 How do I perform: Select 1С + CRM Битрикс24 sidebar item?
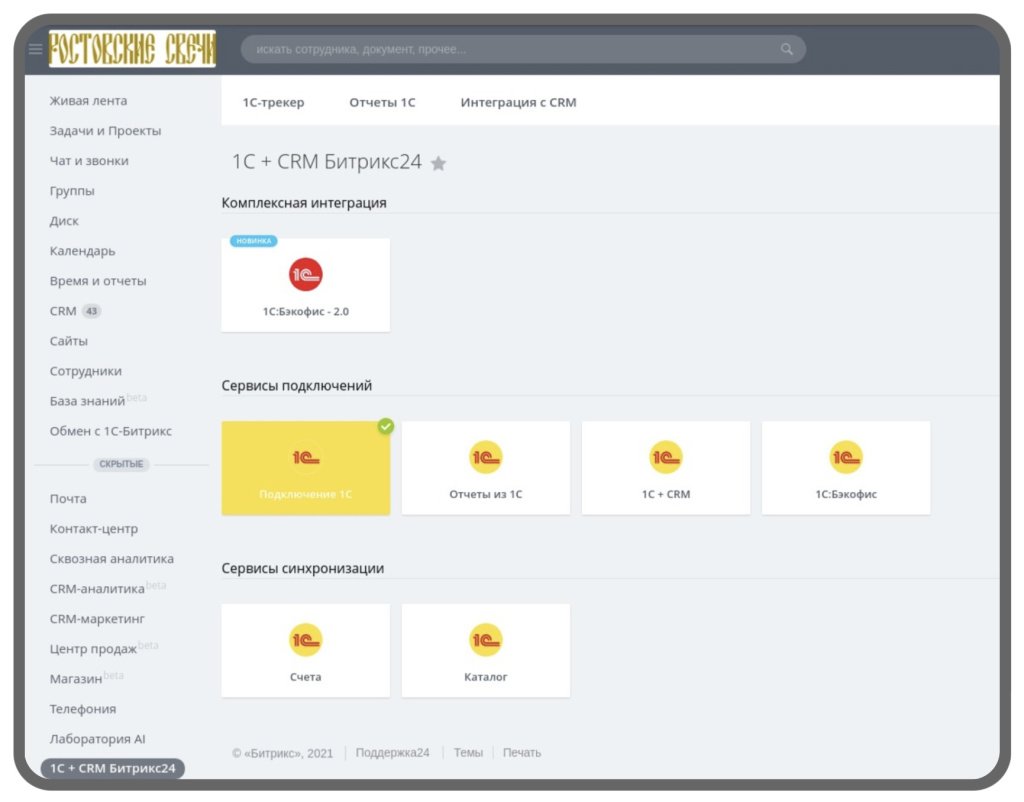click(112, 768)
